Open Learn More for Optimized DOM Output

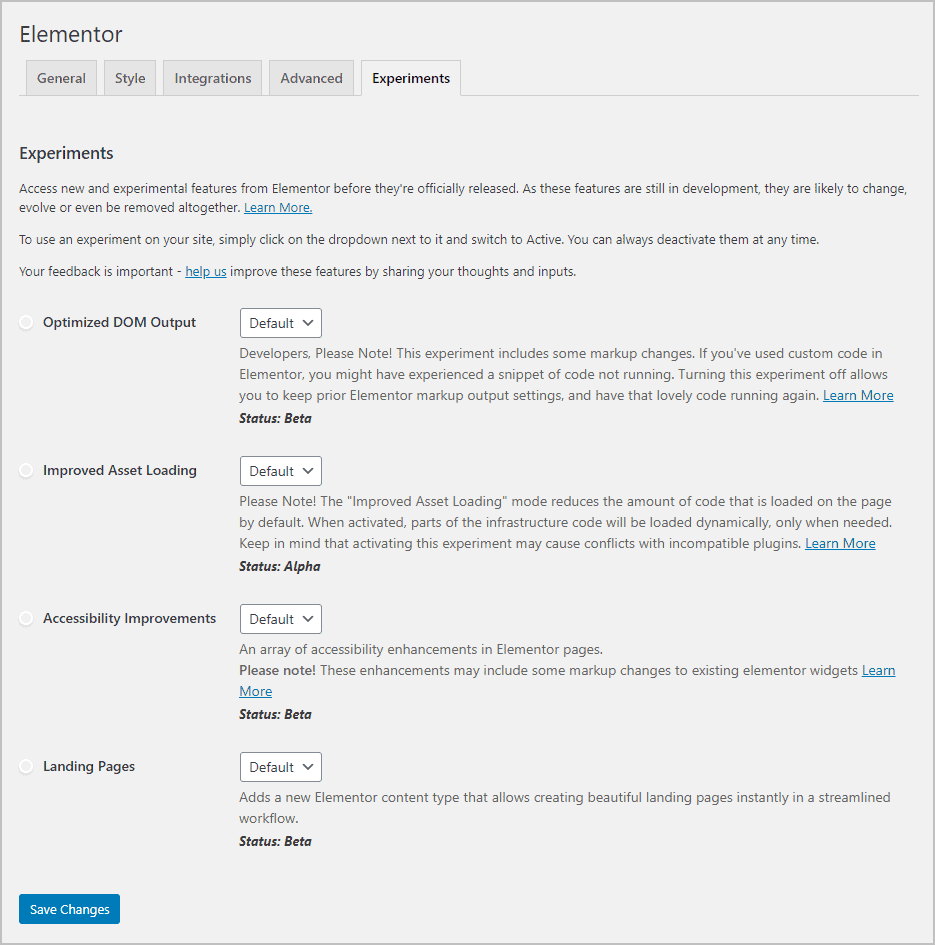858,395
